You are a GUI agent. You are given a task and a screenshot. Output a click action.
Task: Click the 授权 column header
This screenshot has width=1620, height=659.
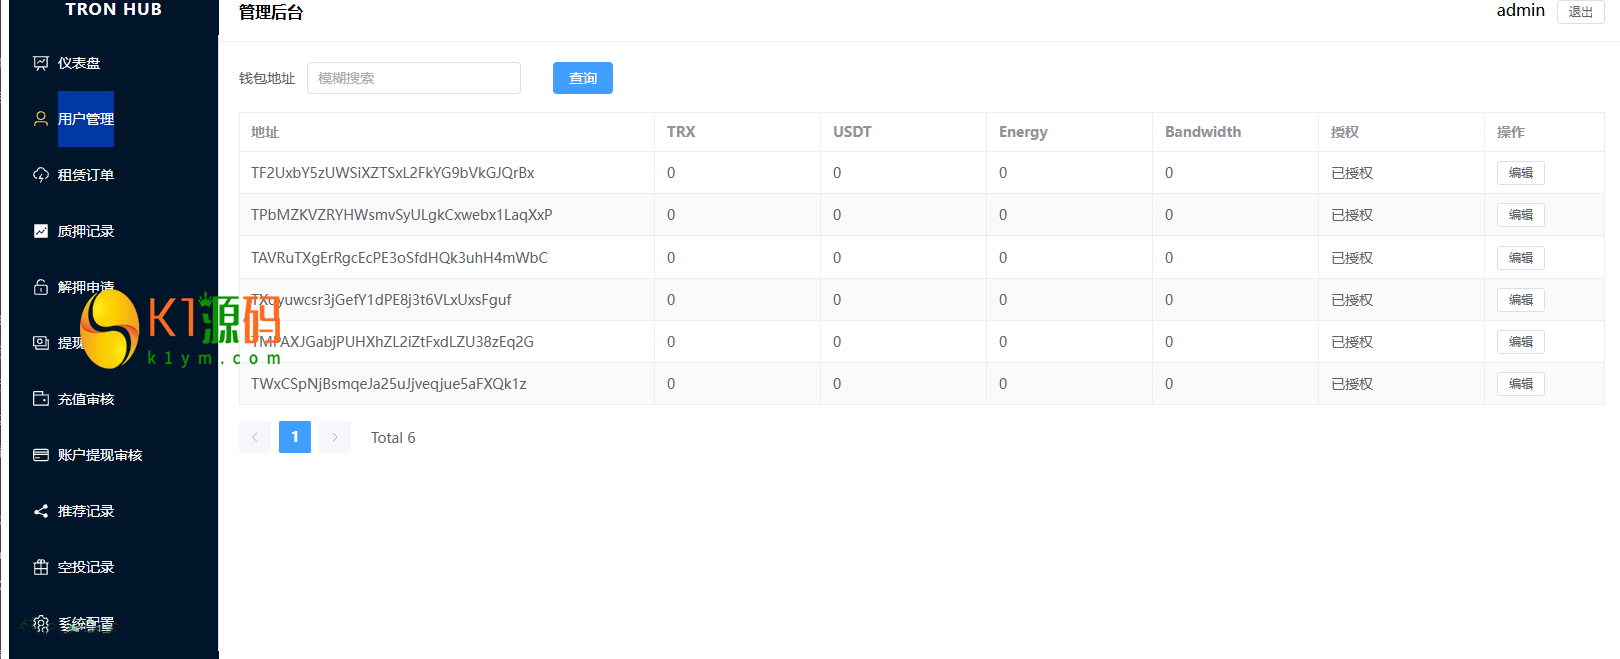point(1345,132)
